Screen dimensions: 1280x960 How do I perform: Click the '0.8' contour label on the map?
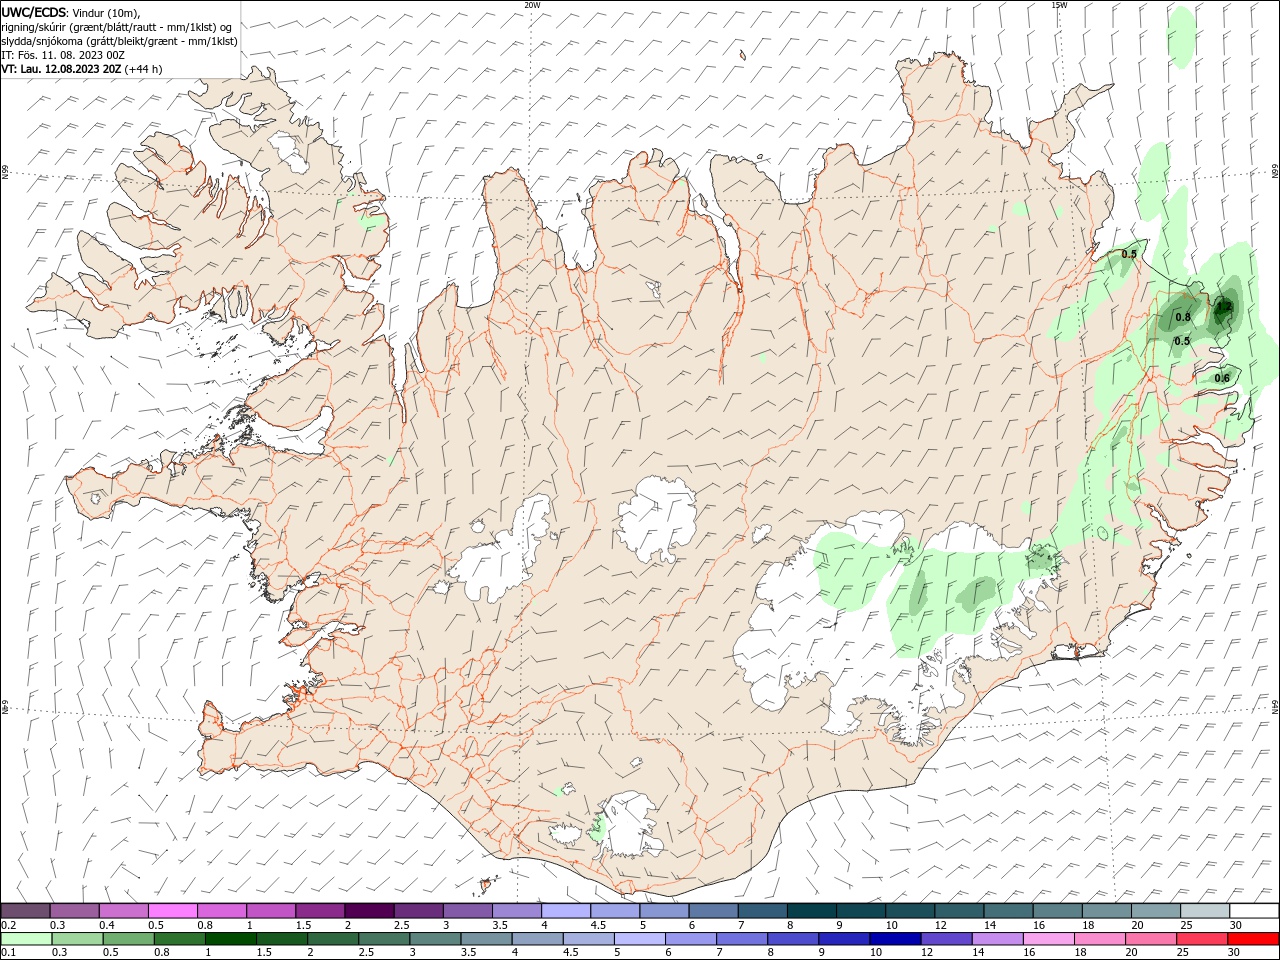(1183, 317)
